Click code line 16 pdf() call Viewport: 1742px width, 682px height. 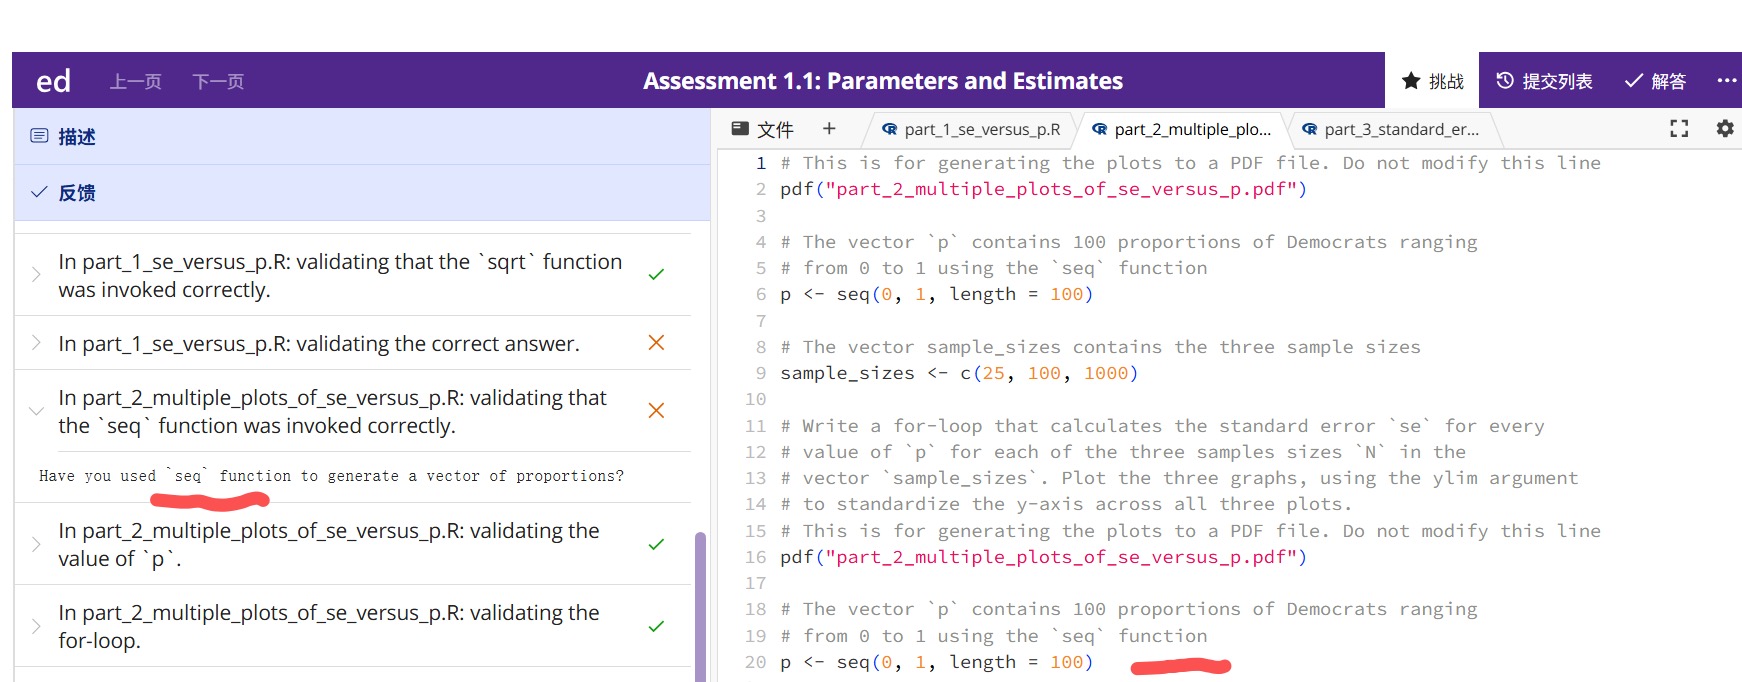[1043, 557]
